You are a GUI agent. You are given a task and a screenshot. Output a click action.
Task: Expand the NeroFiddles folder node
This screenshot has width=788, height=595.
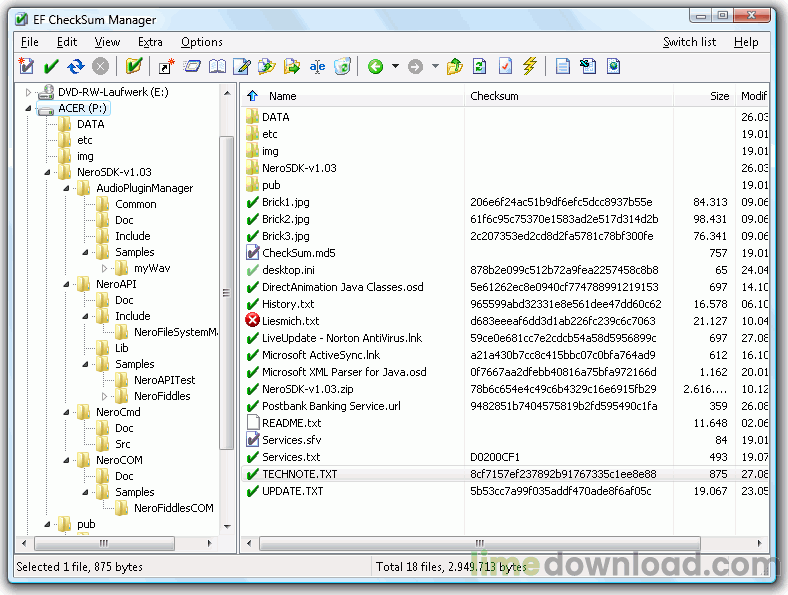105,396
